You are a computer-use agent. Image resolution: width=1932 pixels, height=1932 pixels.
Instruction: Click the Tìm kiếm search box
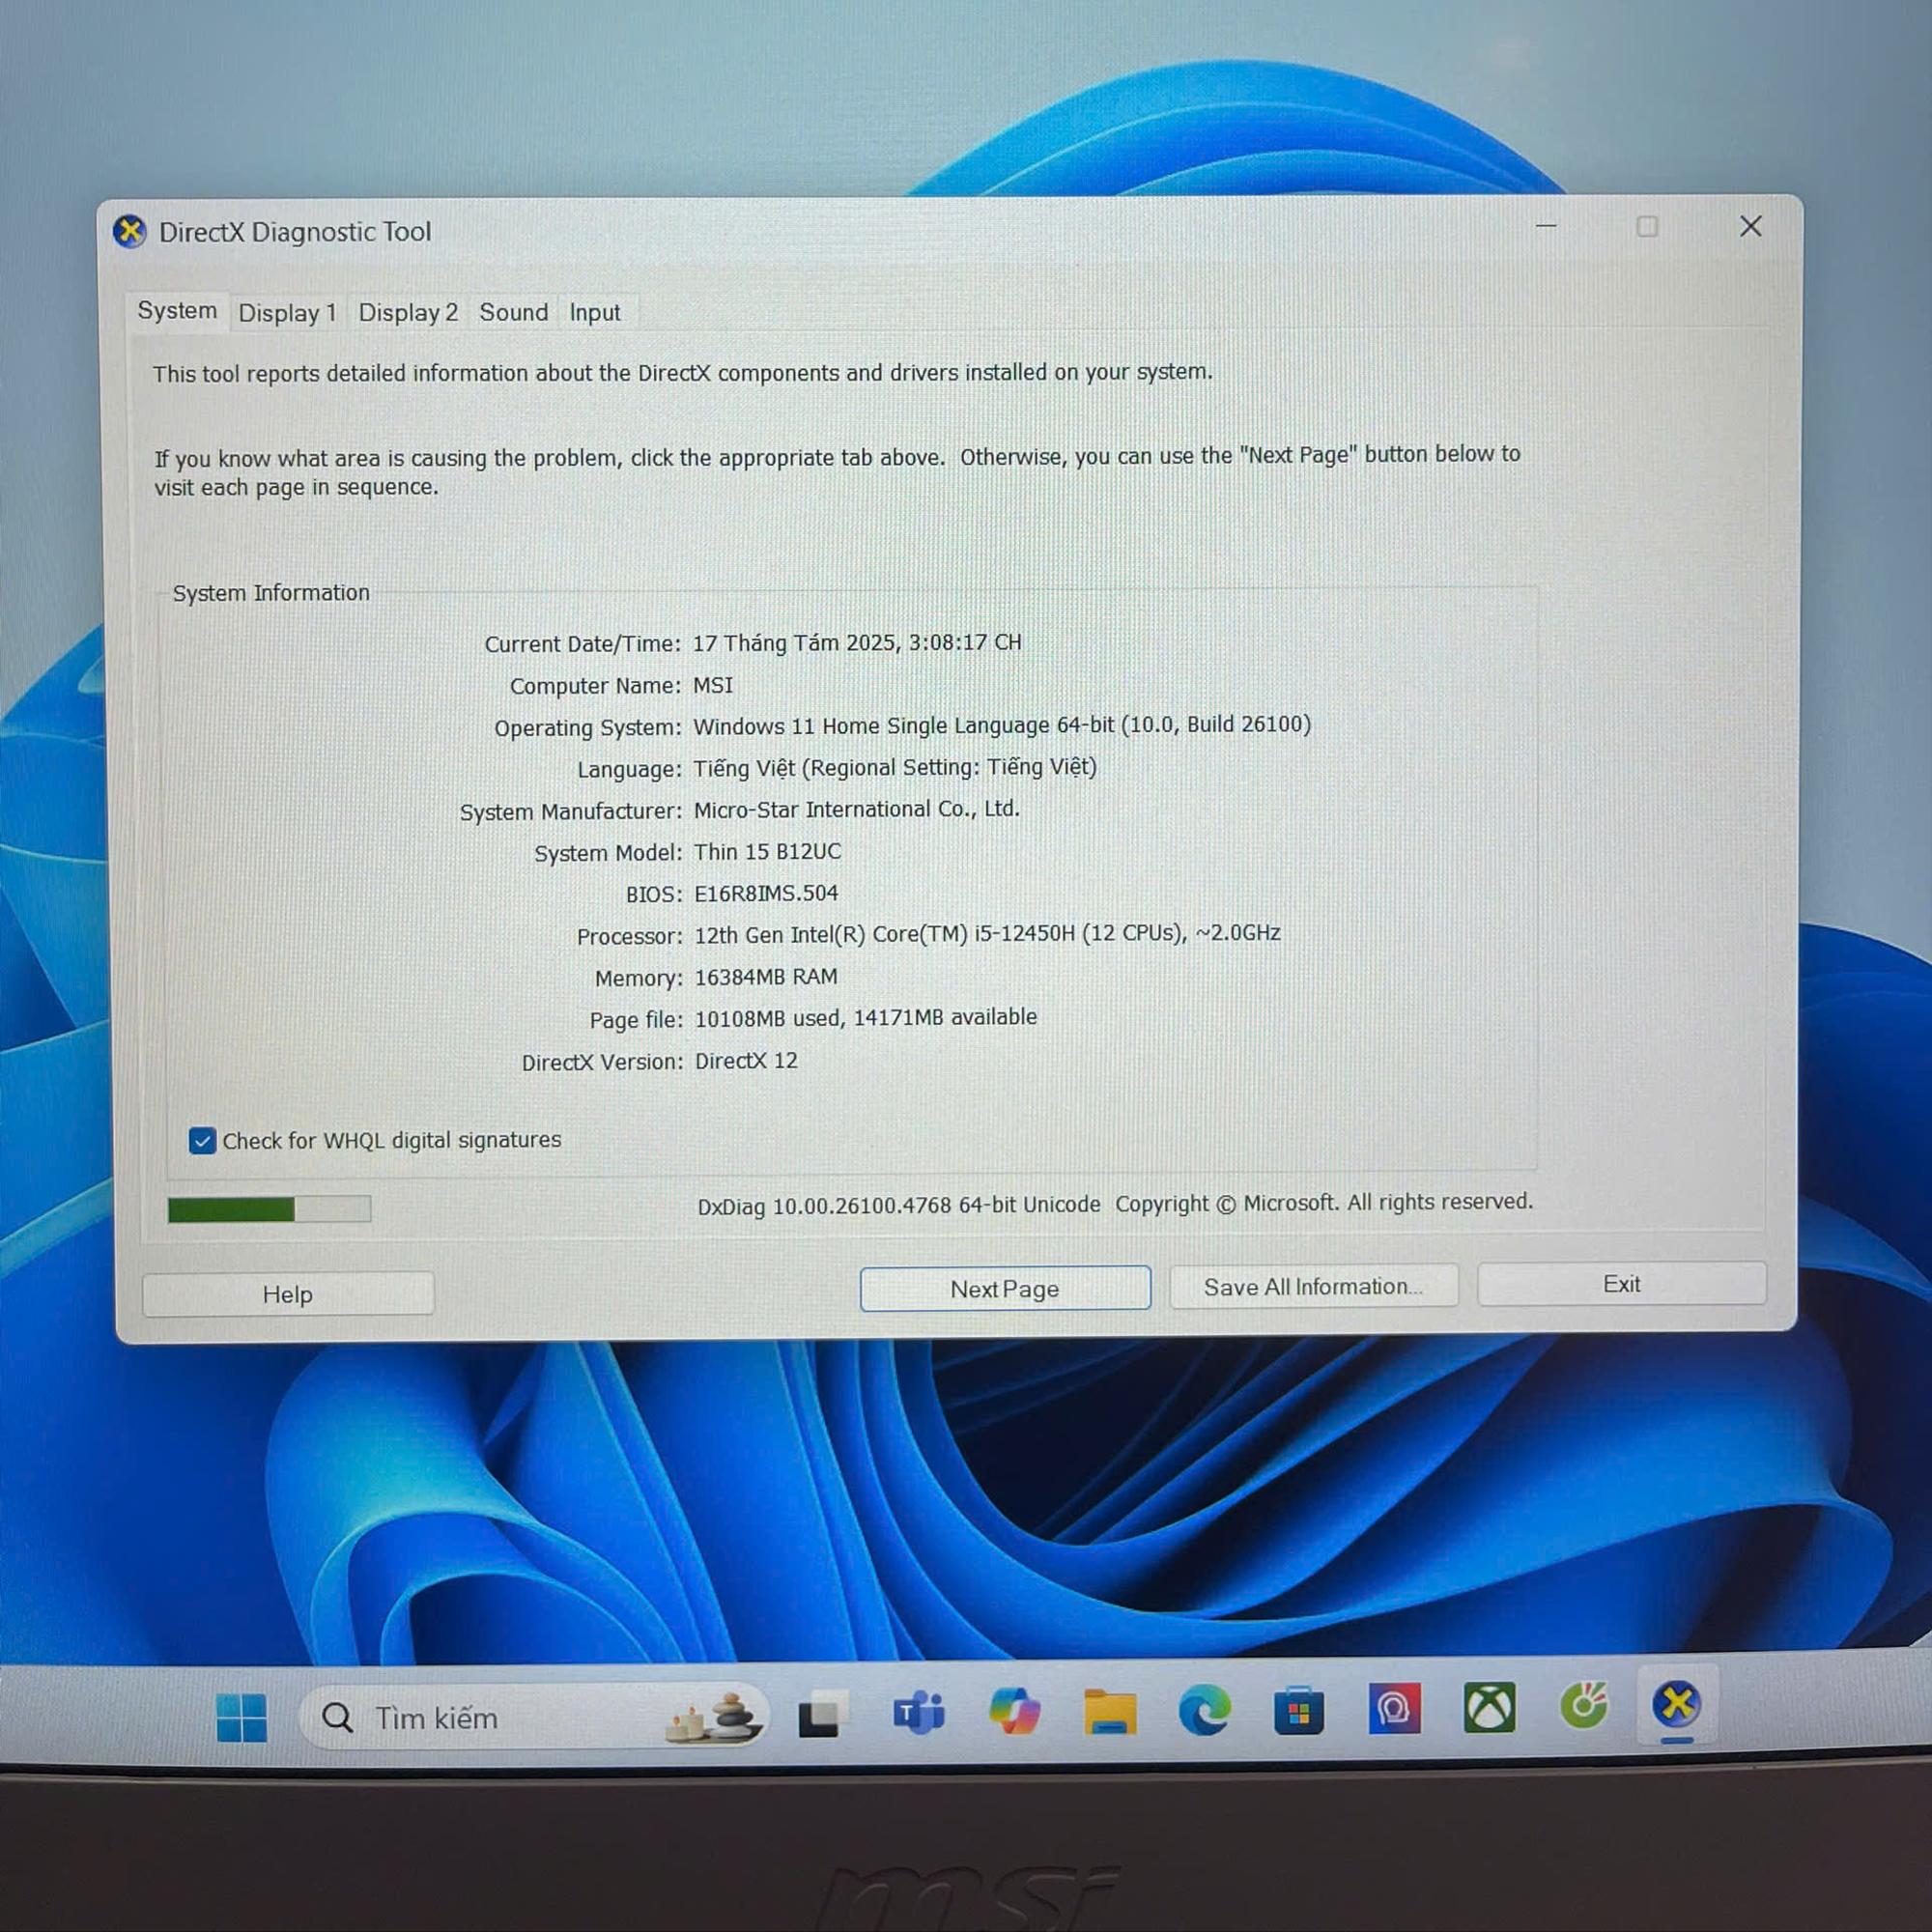(534, 1717)
